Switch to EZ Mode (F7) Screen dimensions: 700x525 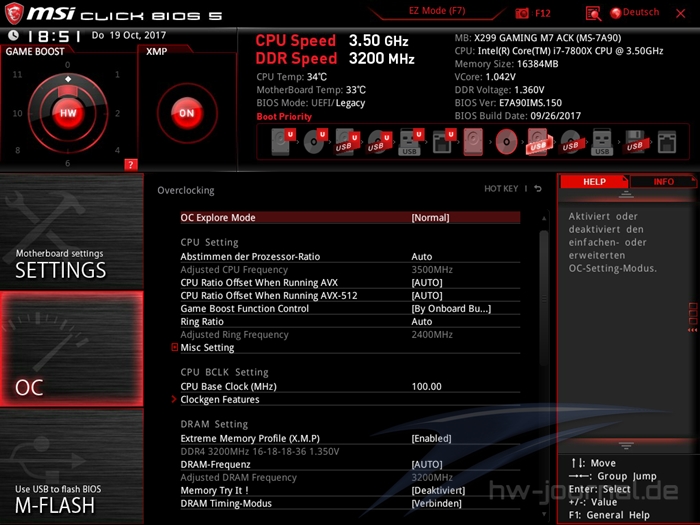click(x=437, y=11)
